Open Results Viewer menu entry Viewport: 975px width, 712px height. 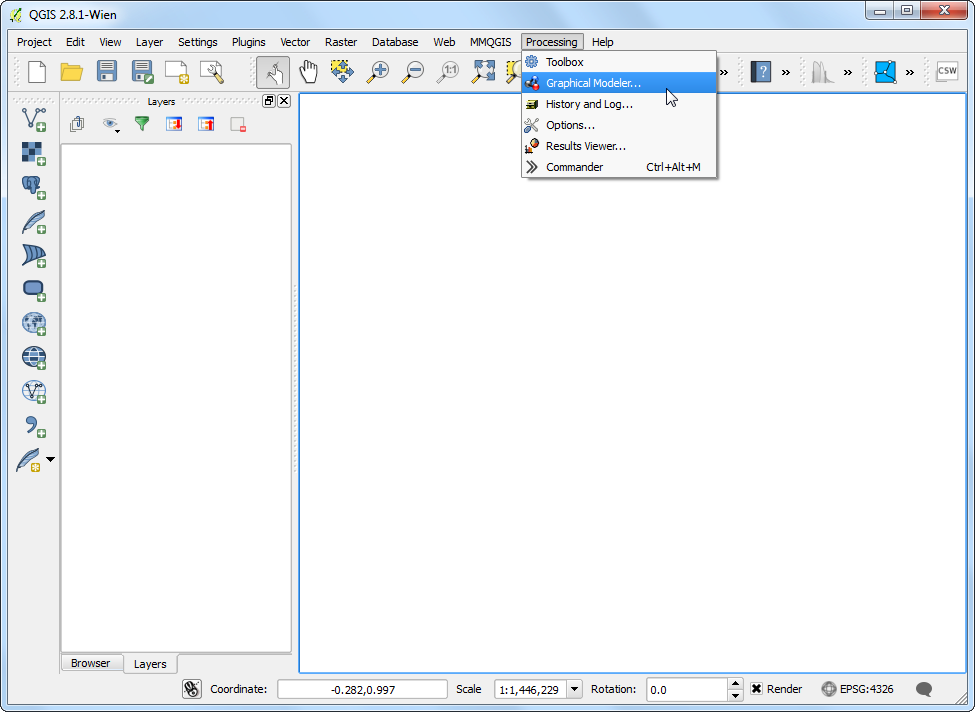619,146
